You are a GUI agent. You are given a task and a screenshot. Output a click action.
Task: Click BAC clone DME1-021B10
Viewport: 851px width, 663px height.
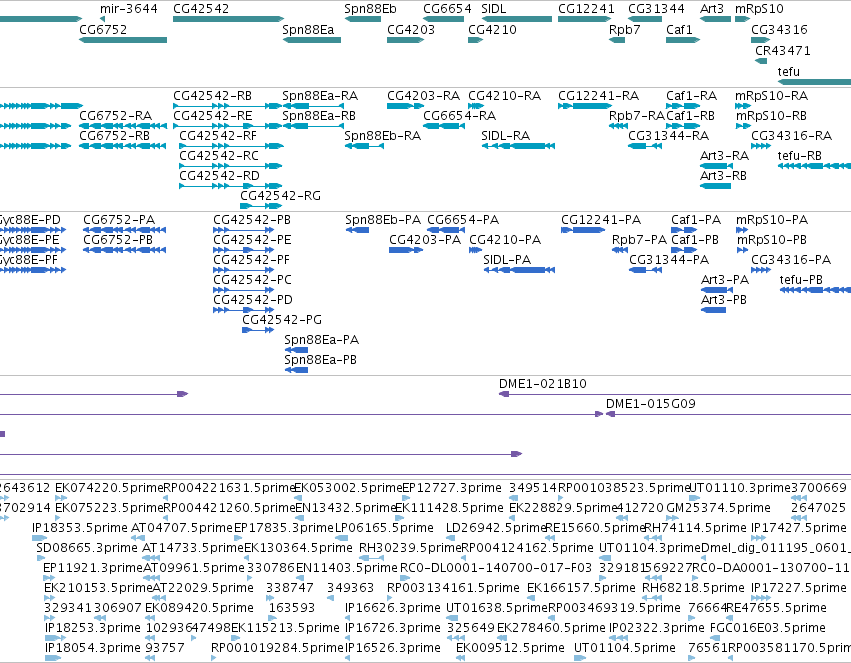click(675, 394)
